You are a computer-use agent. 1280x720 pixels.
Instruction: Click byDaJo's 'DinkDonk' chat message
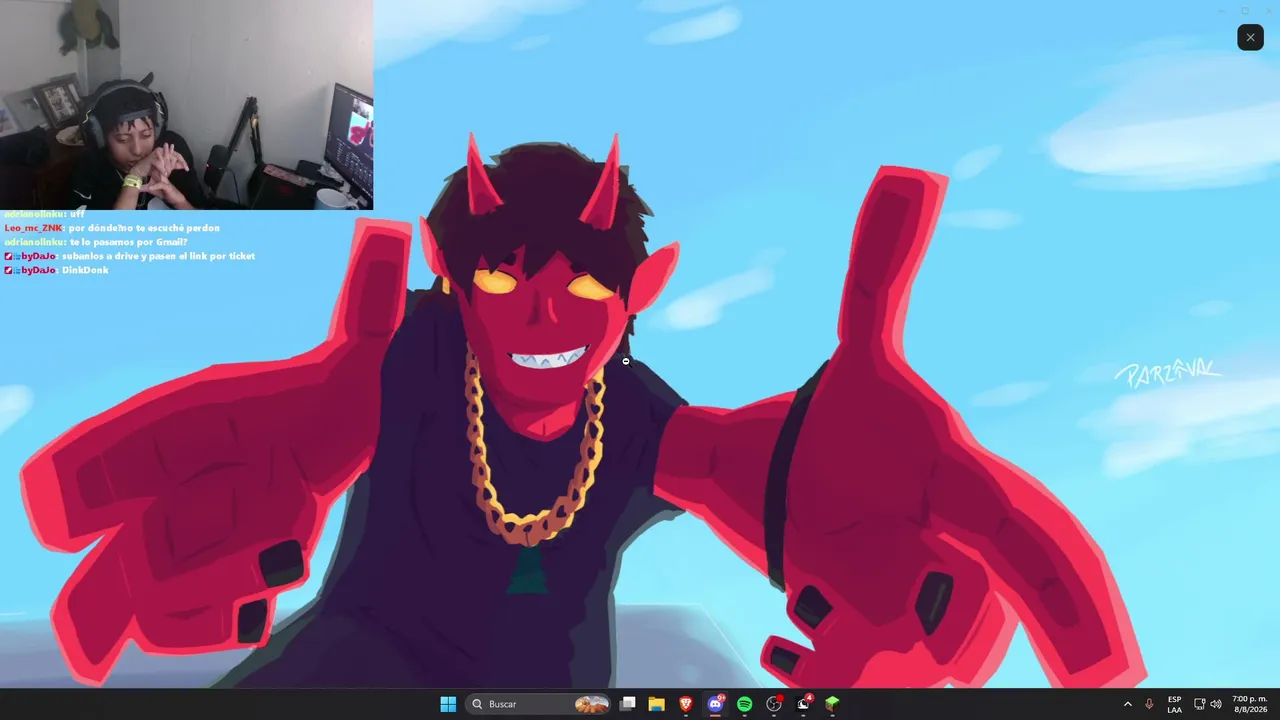click(56, 270)
